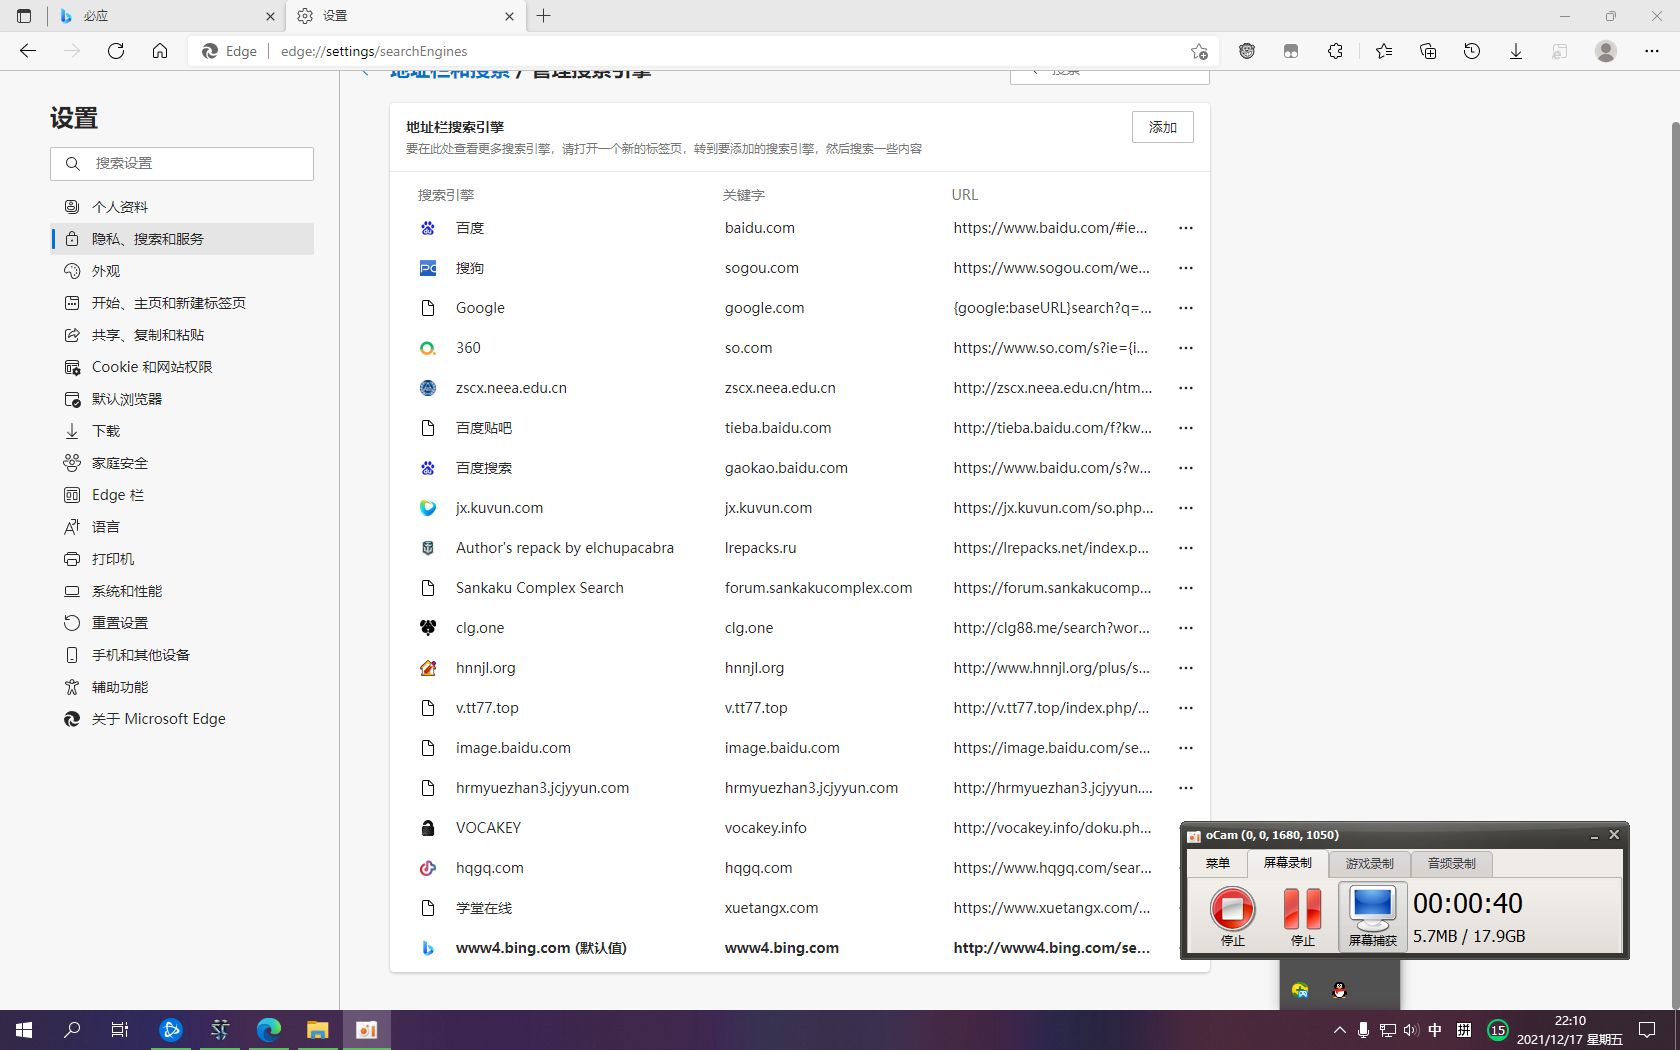1680x1050 pixels.
Task: Open the Extensions puzzle icon
Action: point(1335,51)
